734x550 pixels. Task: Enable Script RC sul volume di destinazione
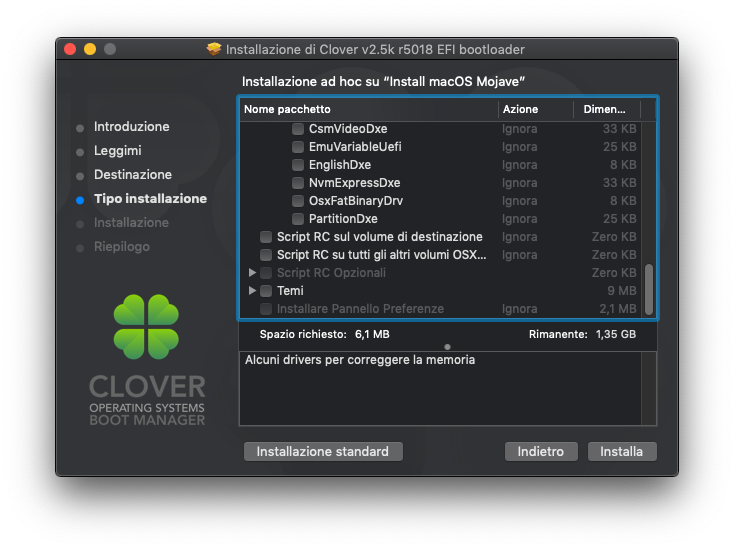[x=266, y=237]
